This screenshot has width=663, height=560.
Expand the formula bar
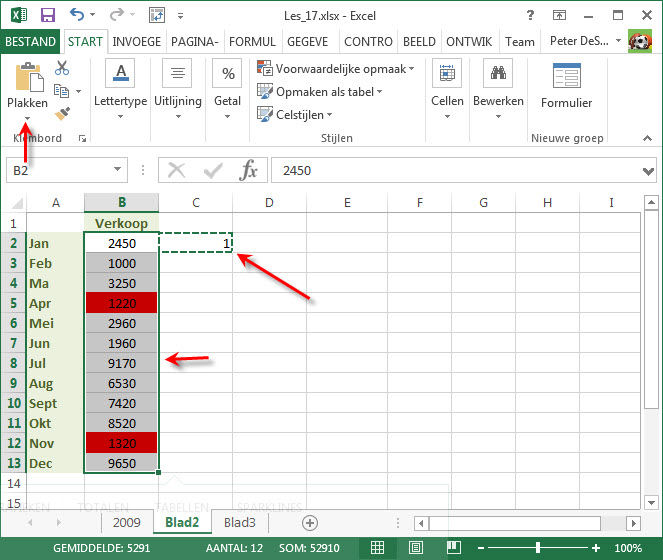648,171
